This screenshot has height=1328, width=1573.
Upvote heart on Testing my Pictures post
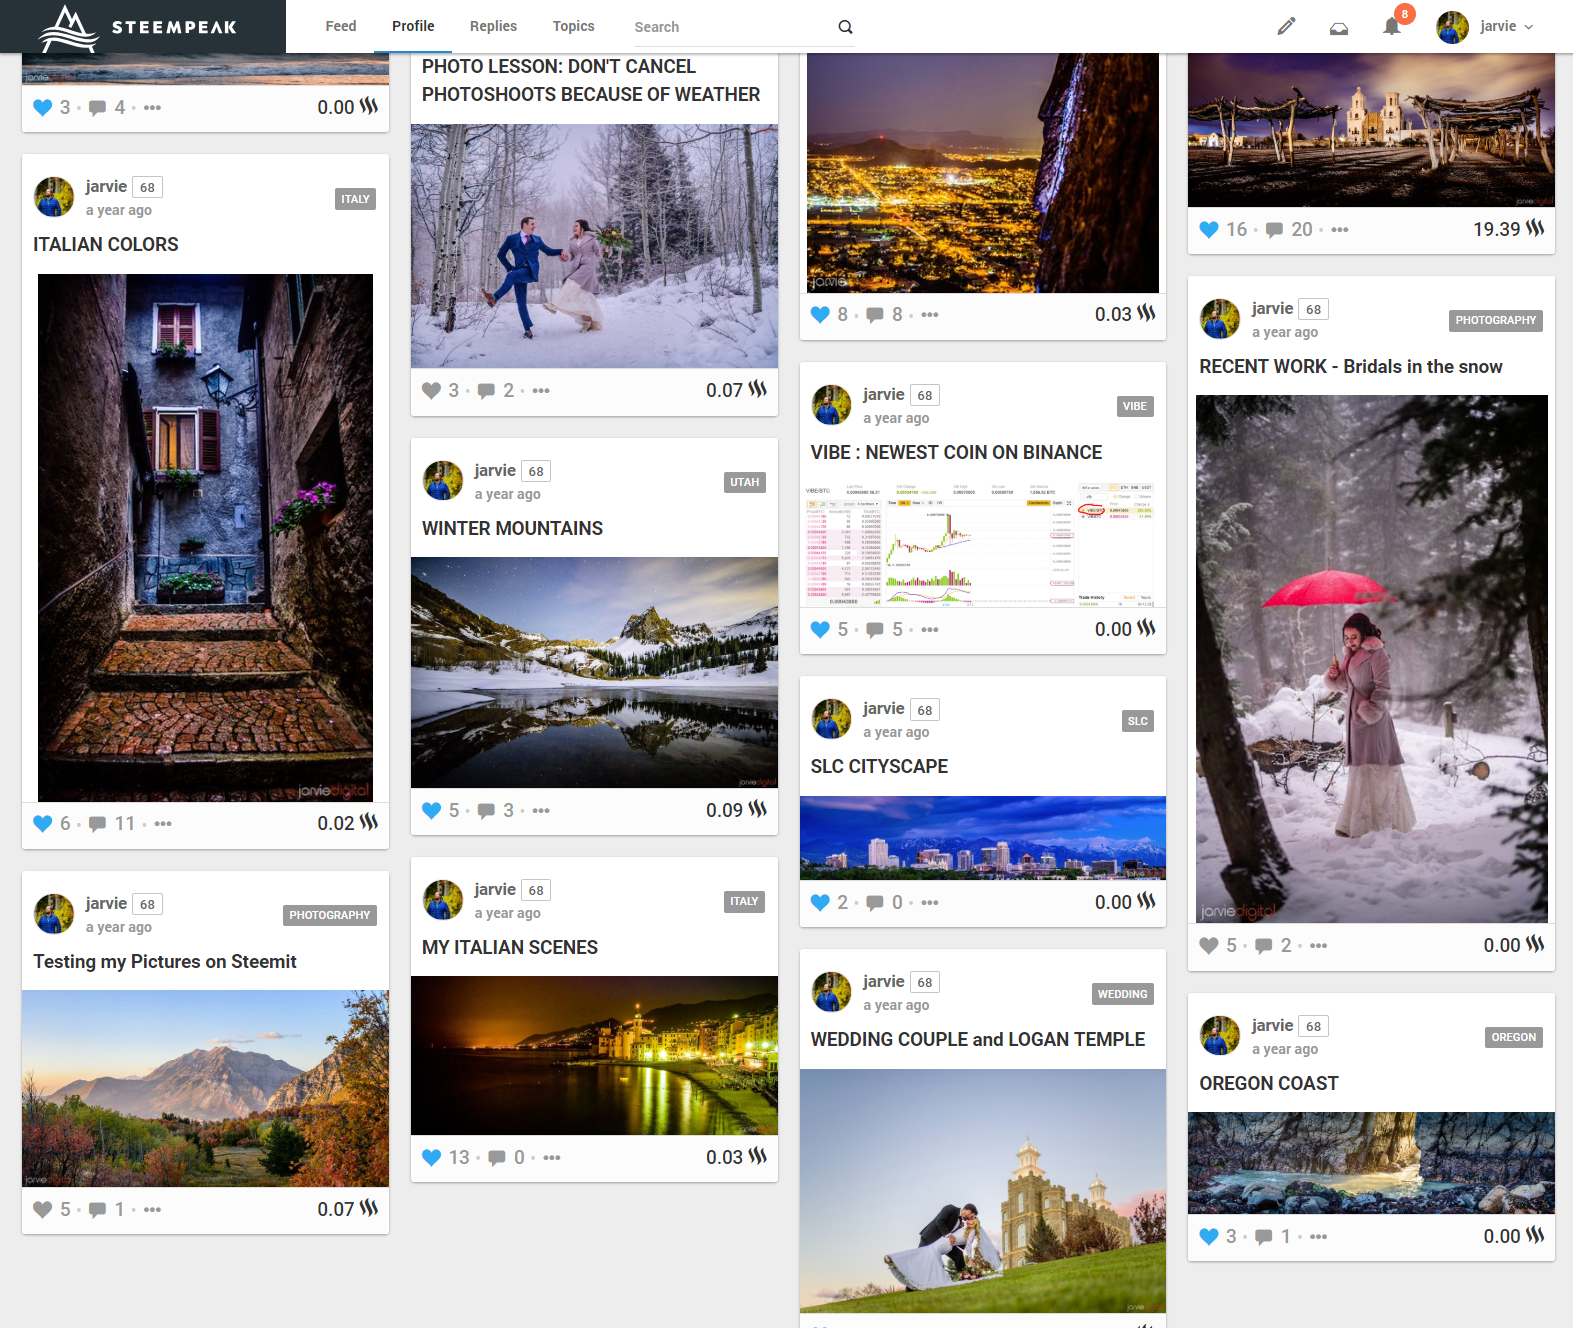coord(42,1210)
